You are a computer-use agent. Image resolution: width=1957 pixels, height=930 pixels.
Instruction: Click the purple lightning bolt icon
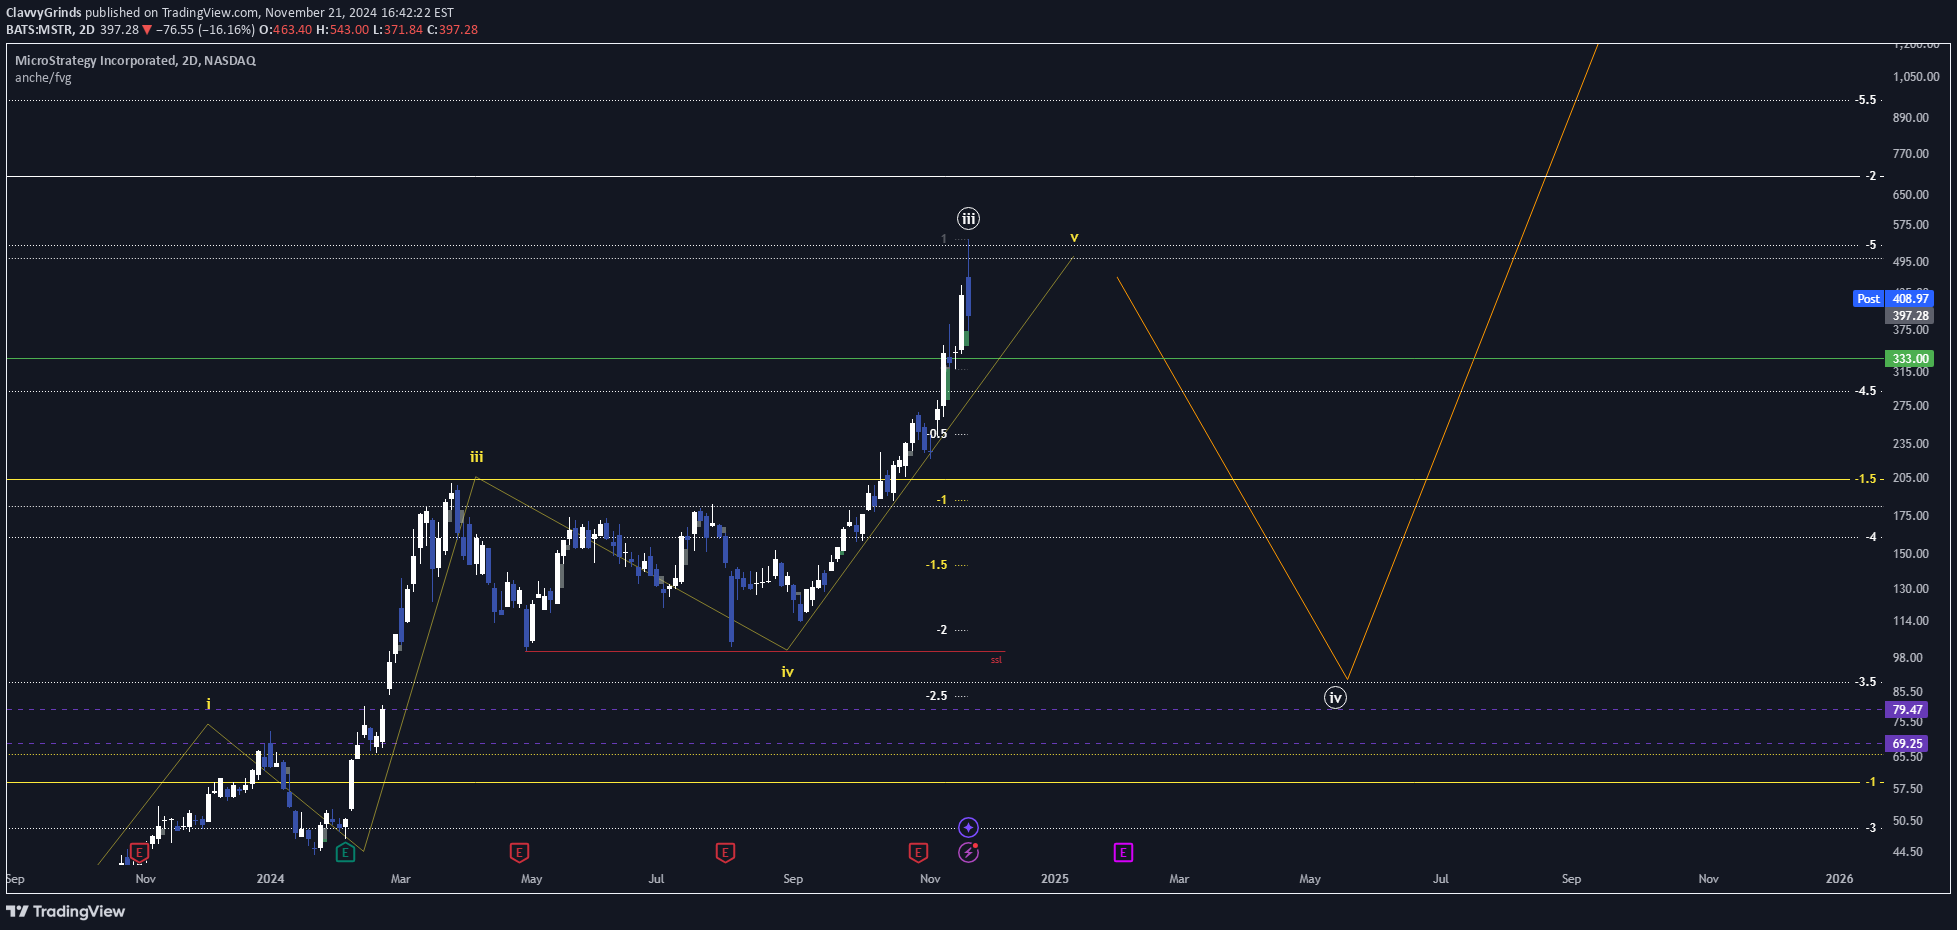coord(968,853)
